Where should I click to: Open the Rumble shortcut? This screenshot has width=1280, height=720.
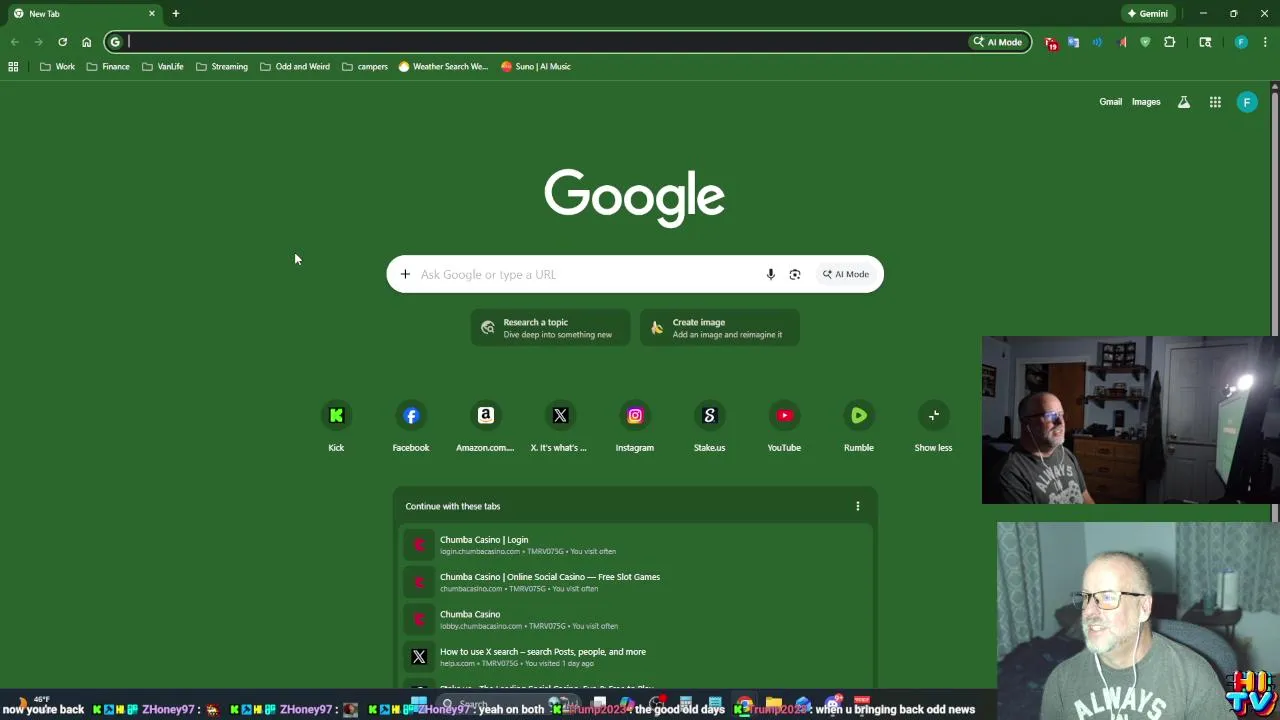(859, 427)
